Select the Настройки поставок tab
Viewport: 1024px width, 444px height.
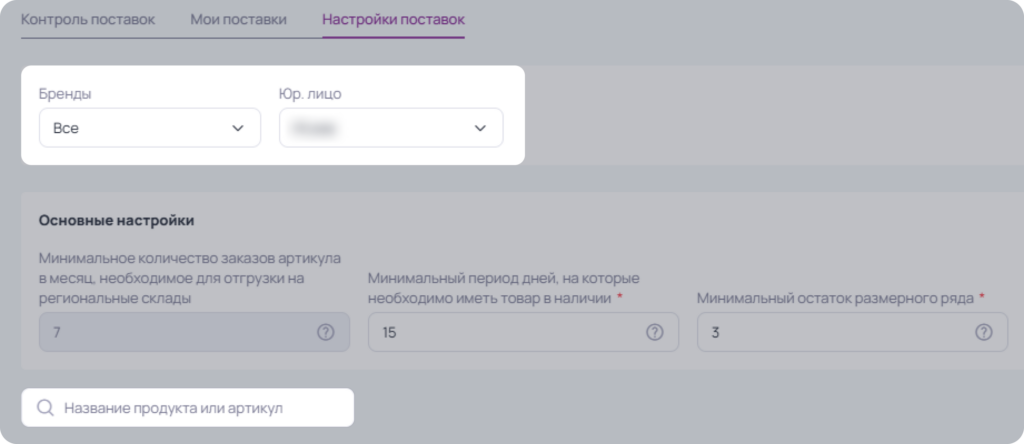[x=393, y=20]
